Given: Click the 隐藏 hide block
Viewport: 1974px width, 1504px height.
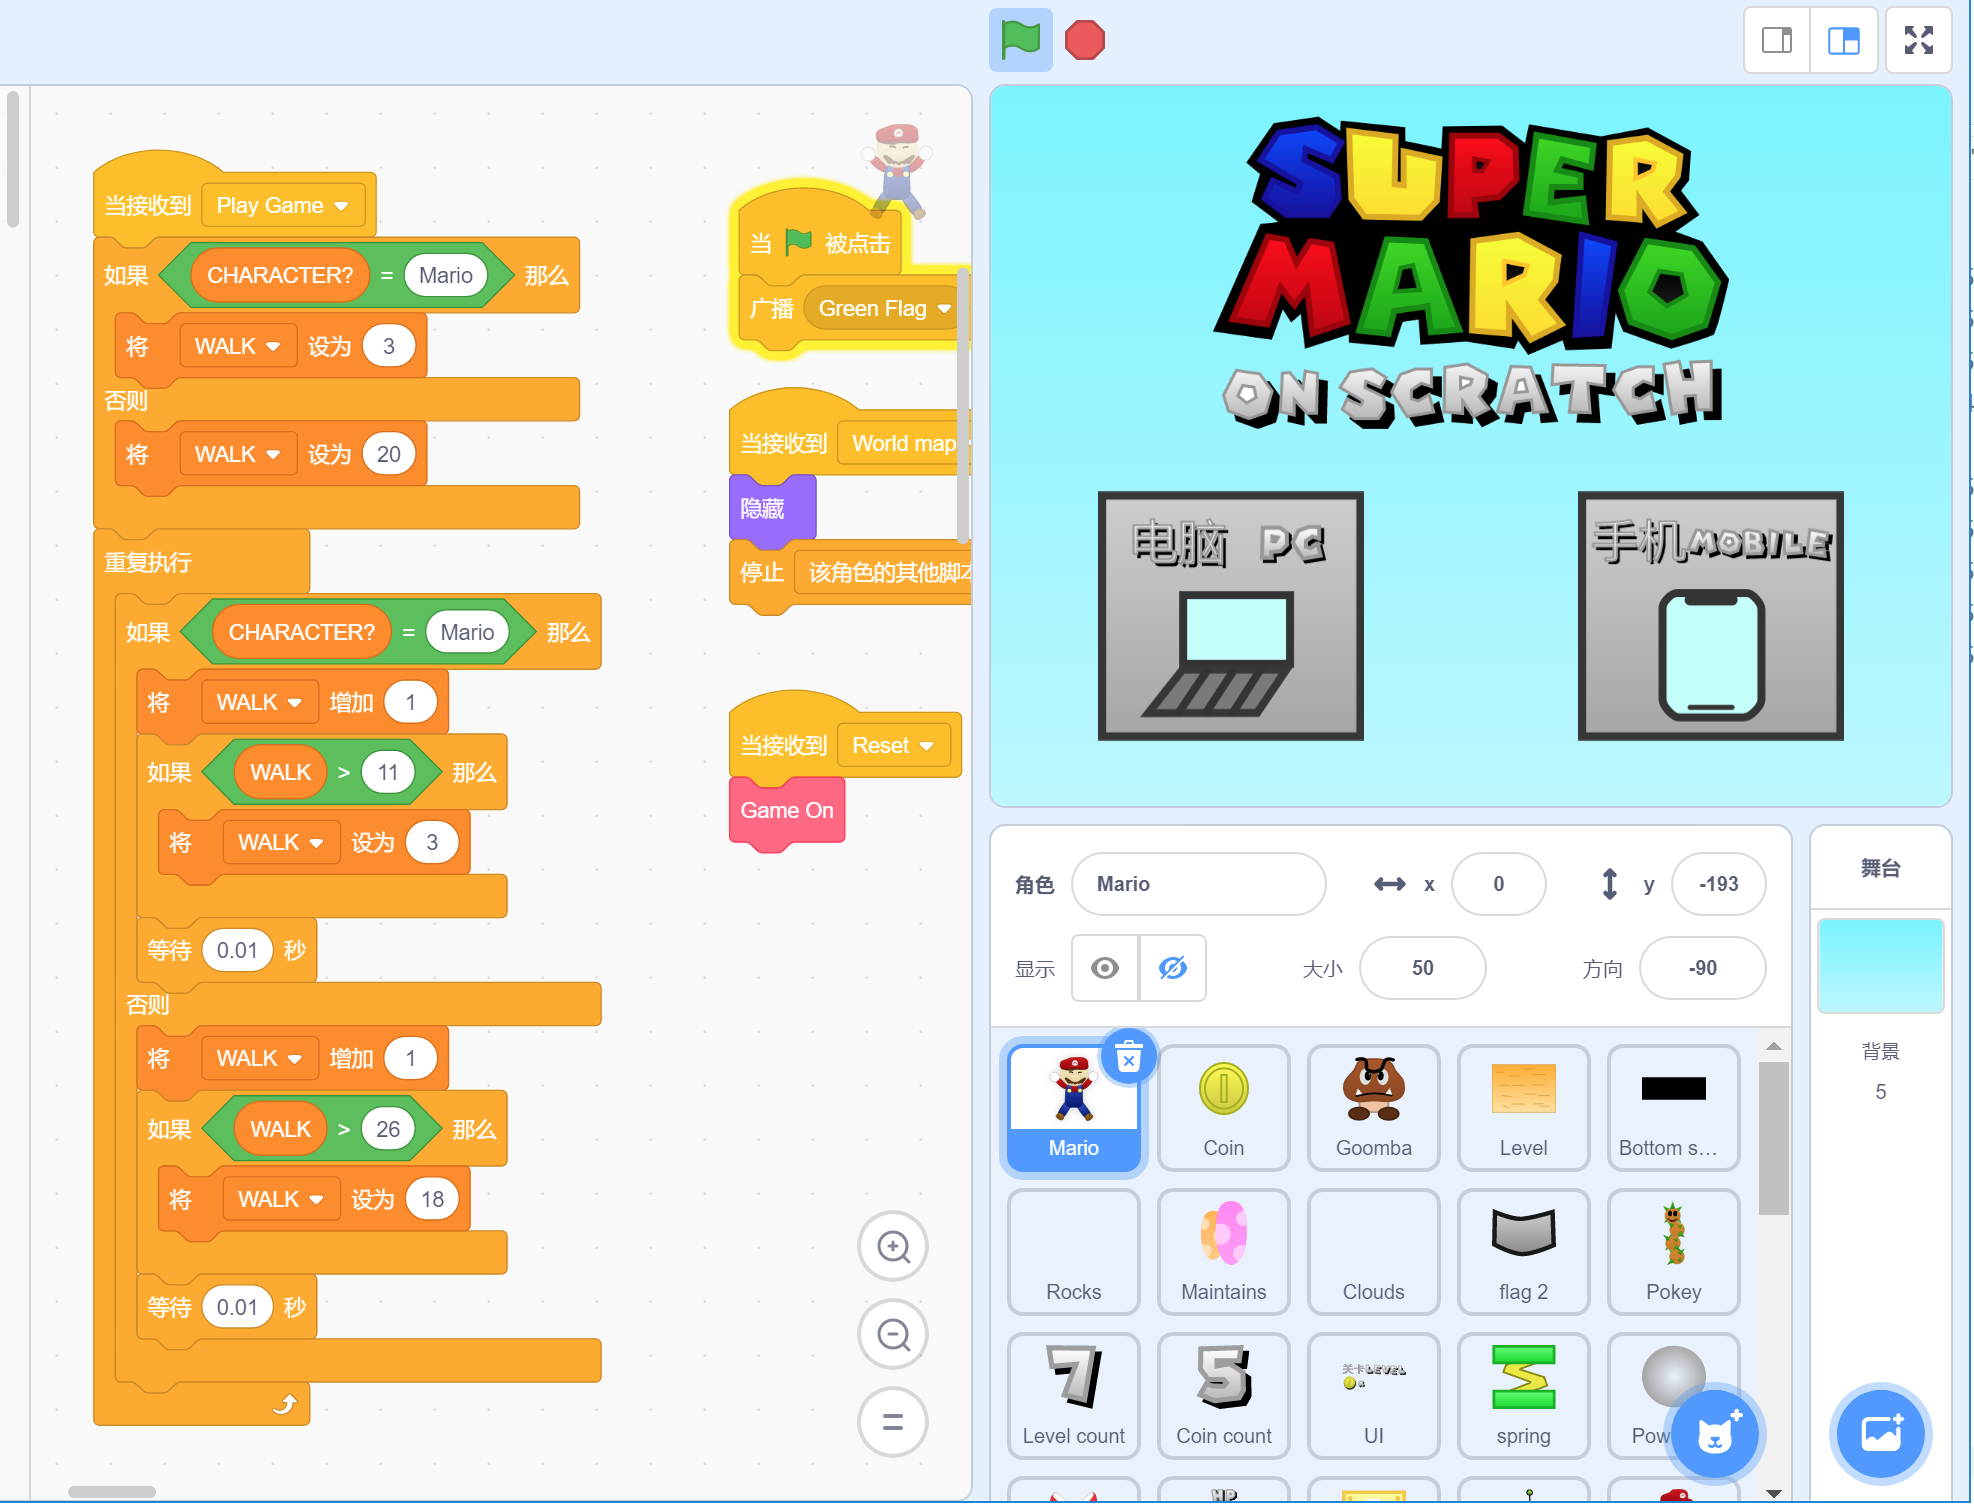Looking at the screenshot, I should tap(772, 508).
